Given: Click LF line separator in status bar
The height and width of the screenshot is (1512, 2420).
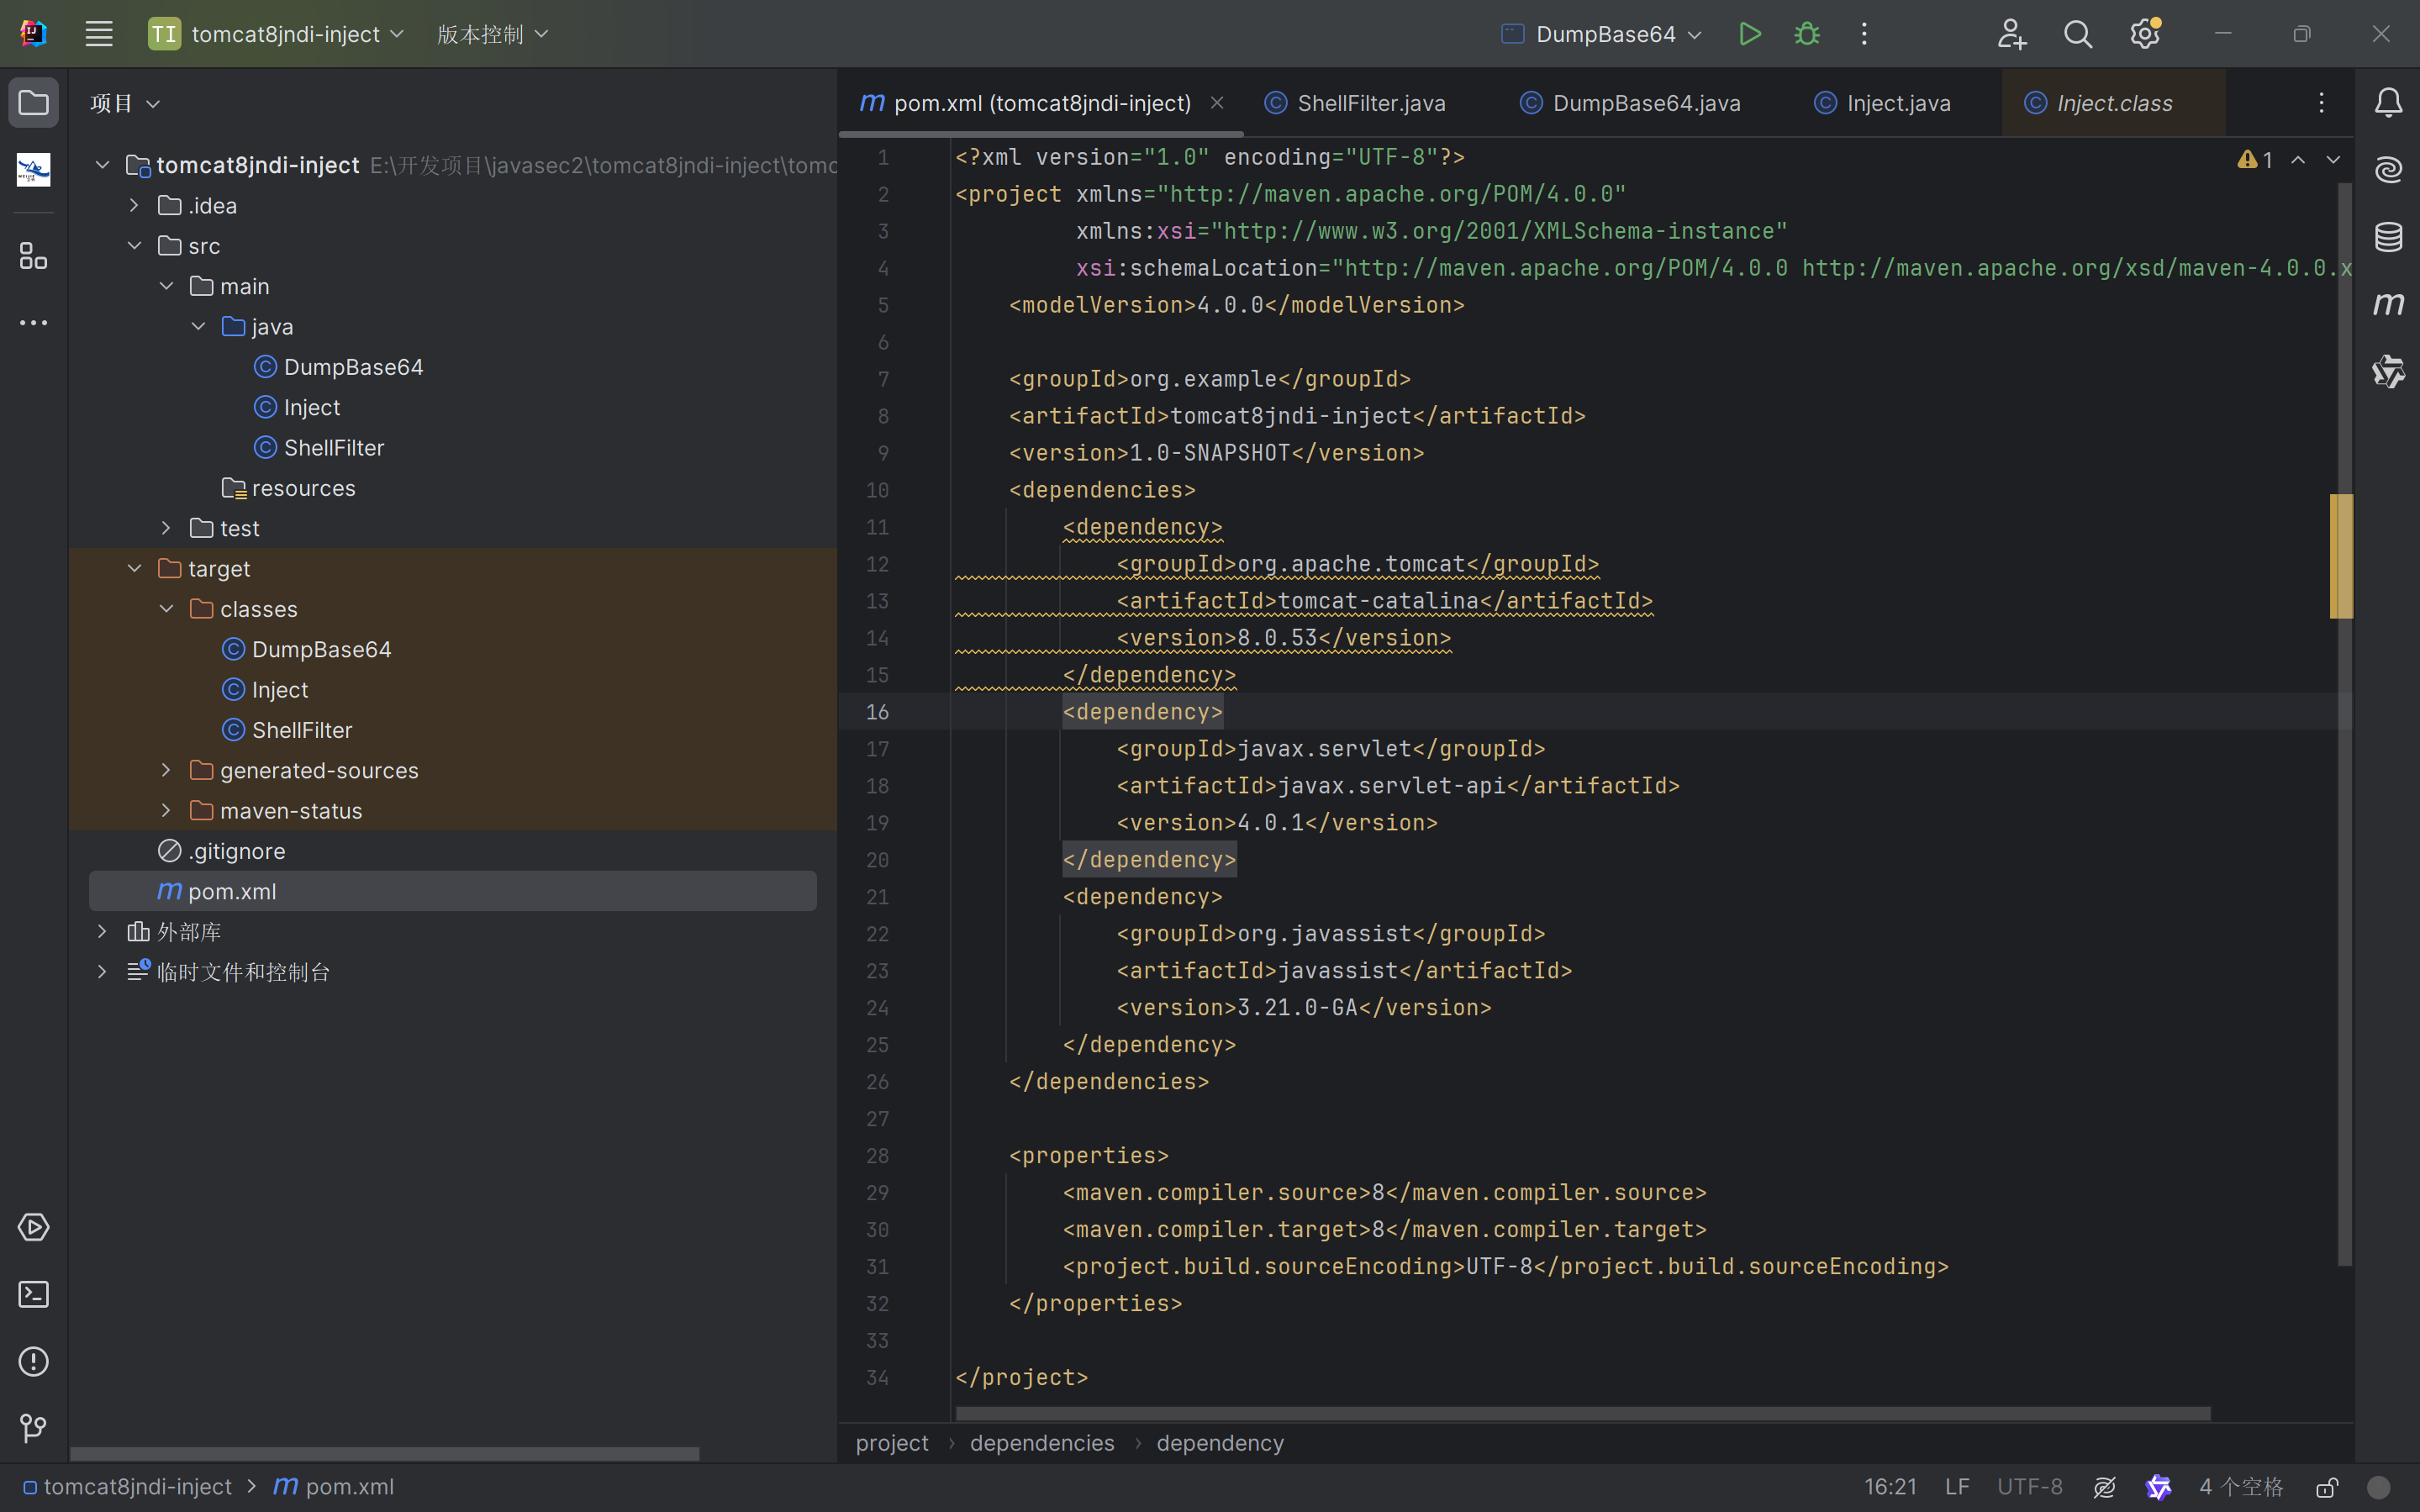Looking at the screenshot, I should click(1956, 1487).
